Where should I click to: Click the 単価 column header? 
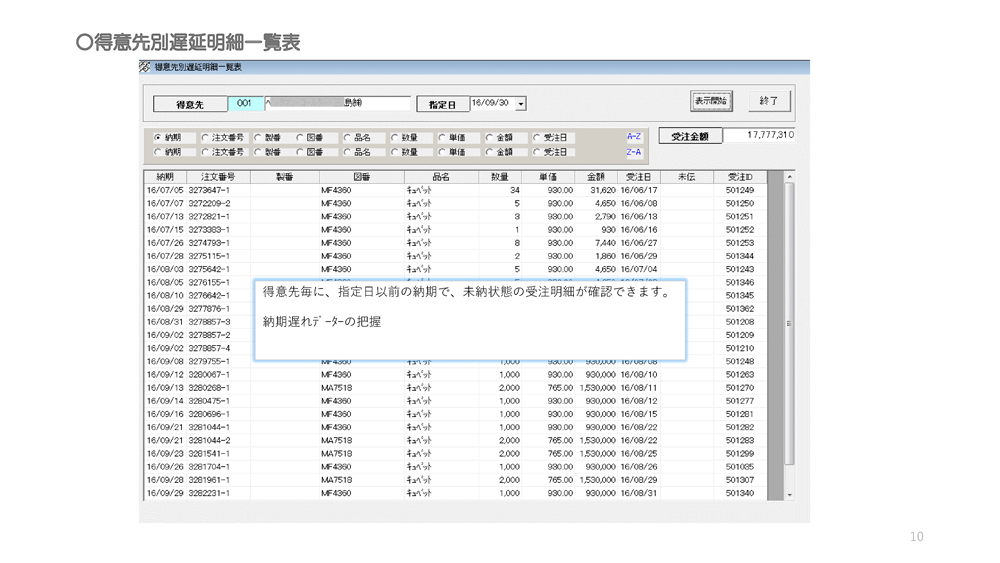(548, 177)
